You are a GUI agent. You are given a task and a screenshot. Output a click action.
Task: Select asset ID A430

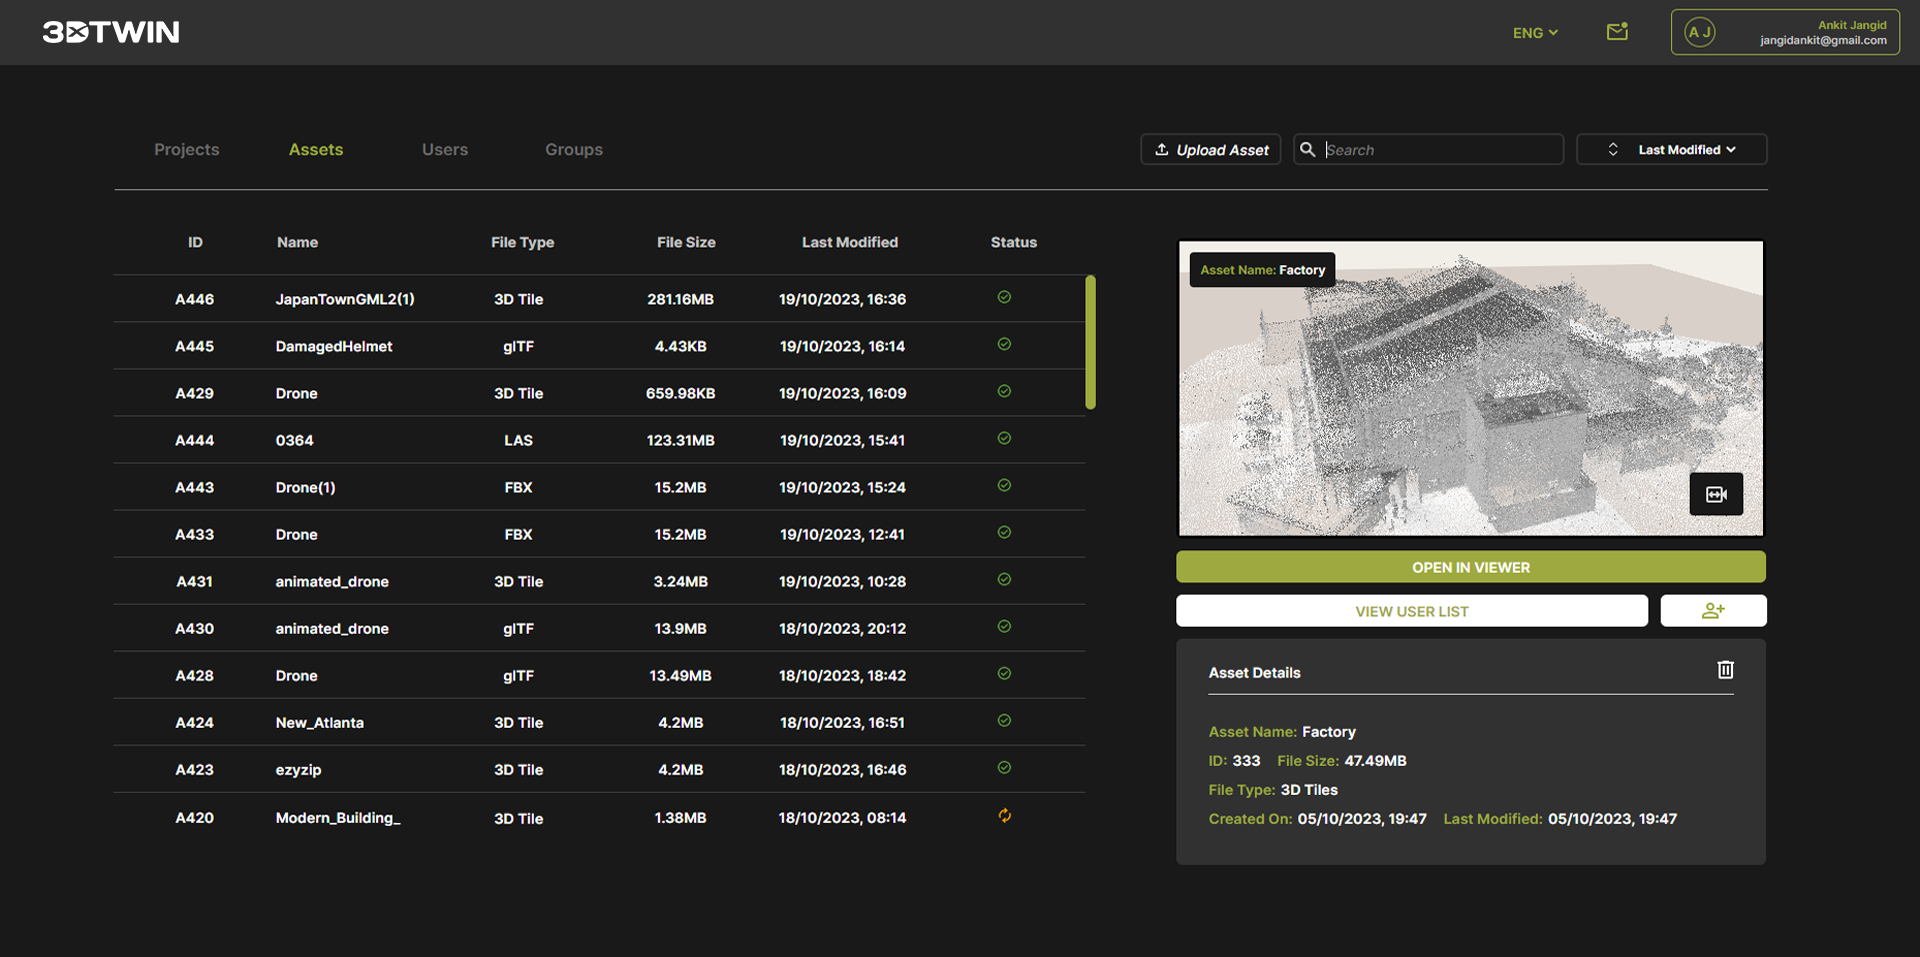194,628
